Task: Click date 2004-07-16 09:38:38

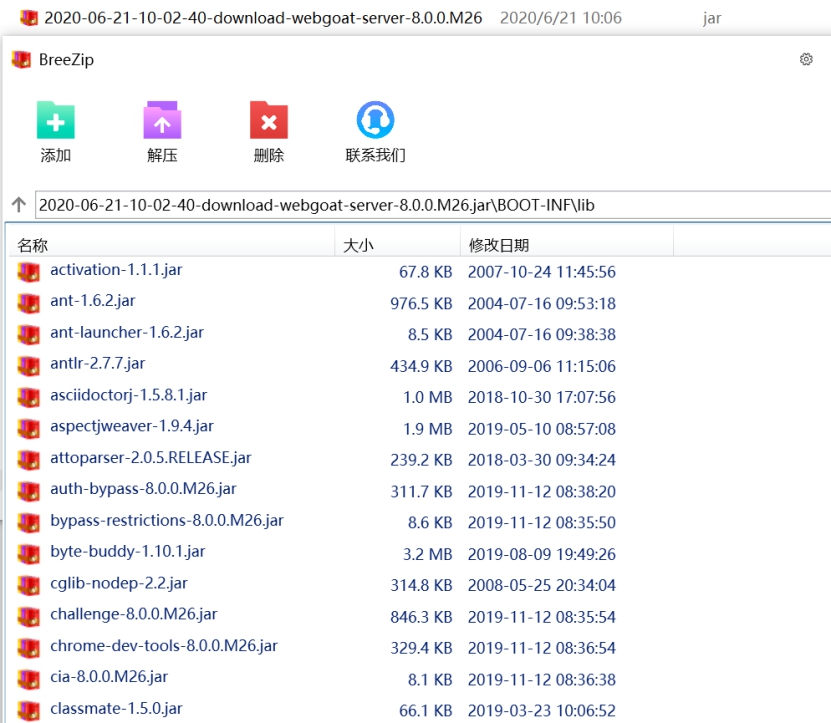Action: tap(542, 335)
